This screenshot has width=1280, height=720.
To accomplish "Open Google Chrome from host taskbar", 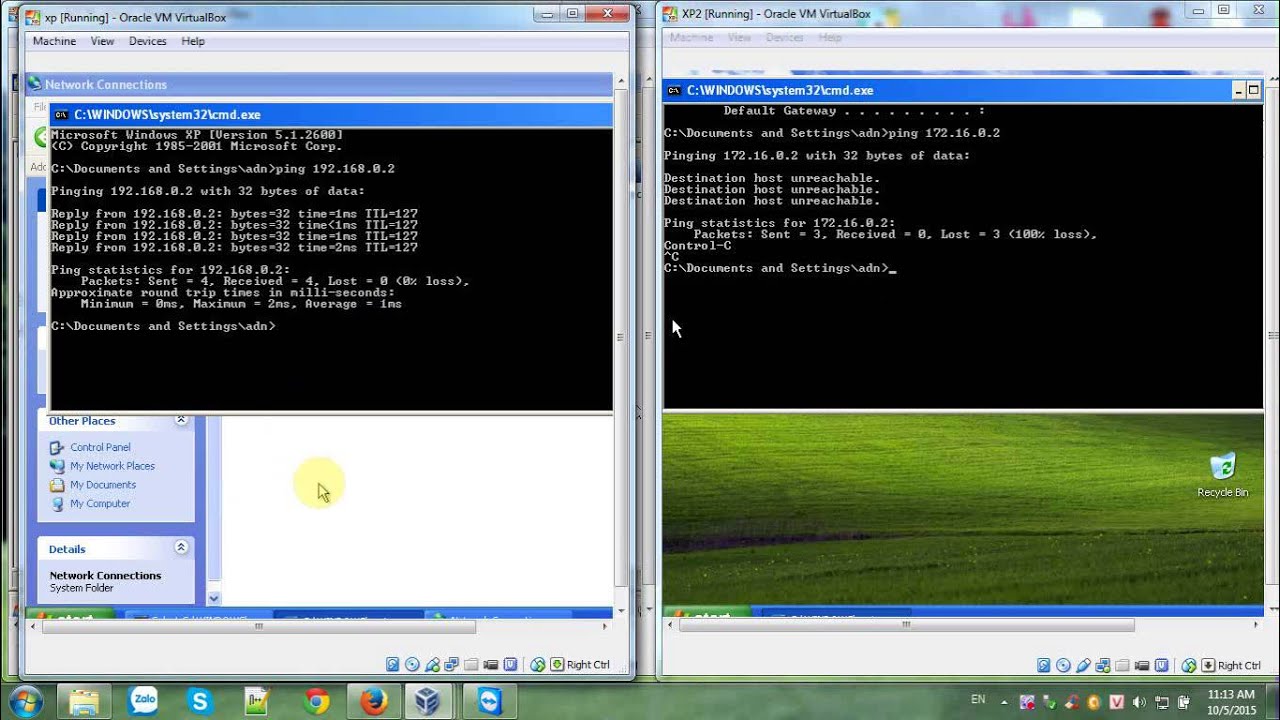I will (x=316, y=702).
